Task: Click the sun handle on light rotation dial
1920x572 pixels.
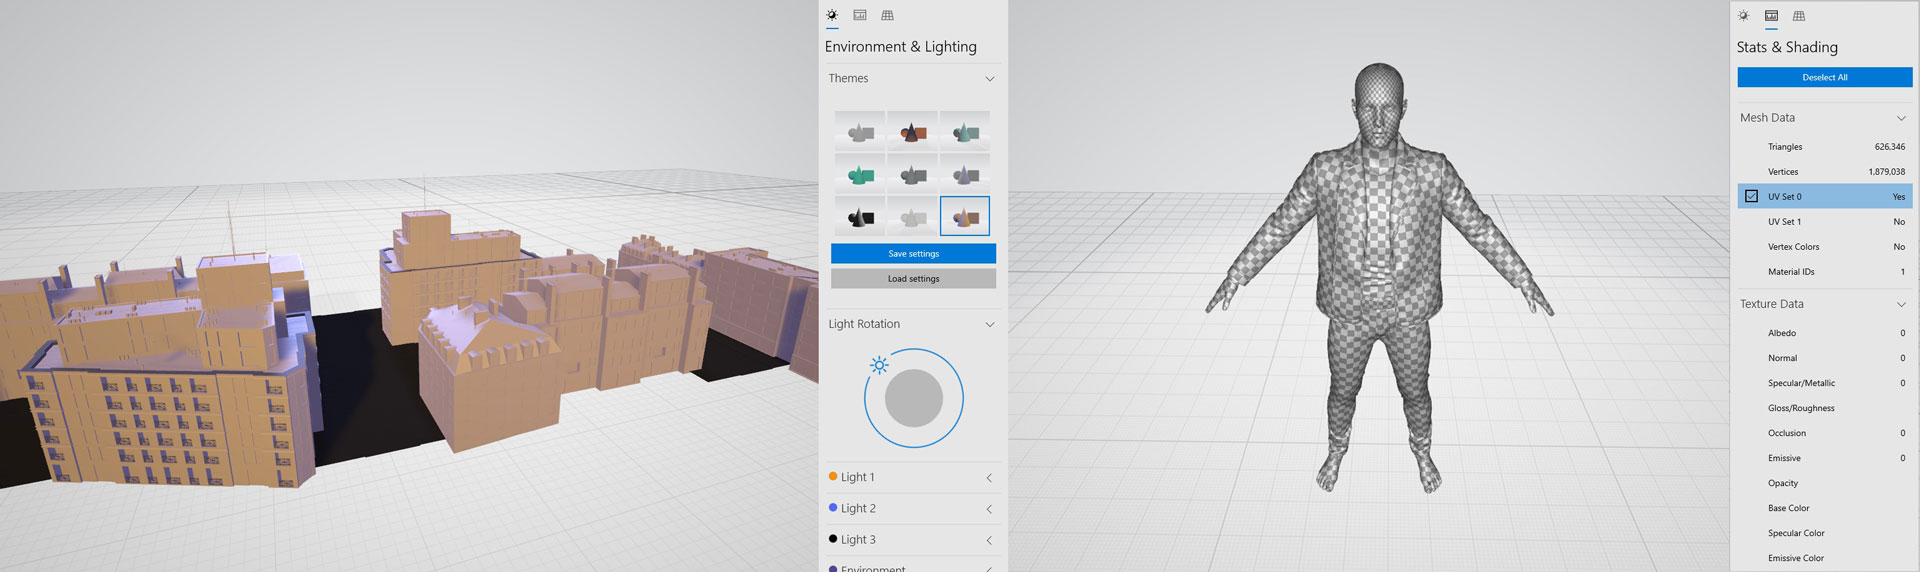Action: click(879, 365)
